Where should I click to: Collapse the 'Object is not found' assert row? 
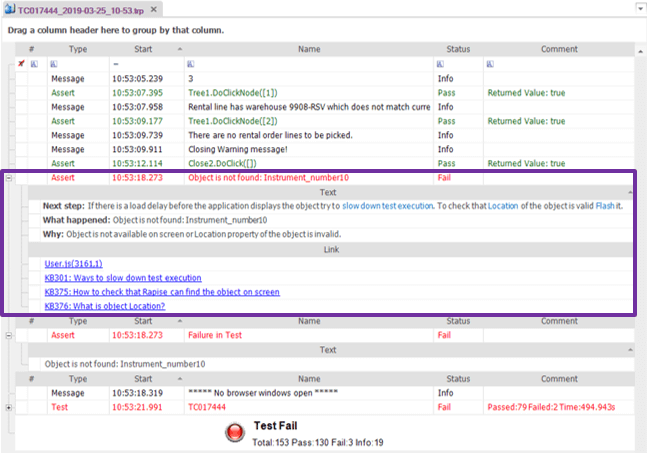point(9,178)
